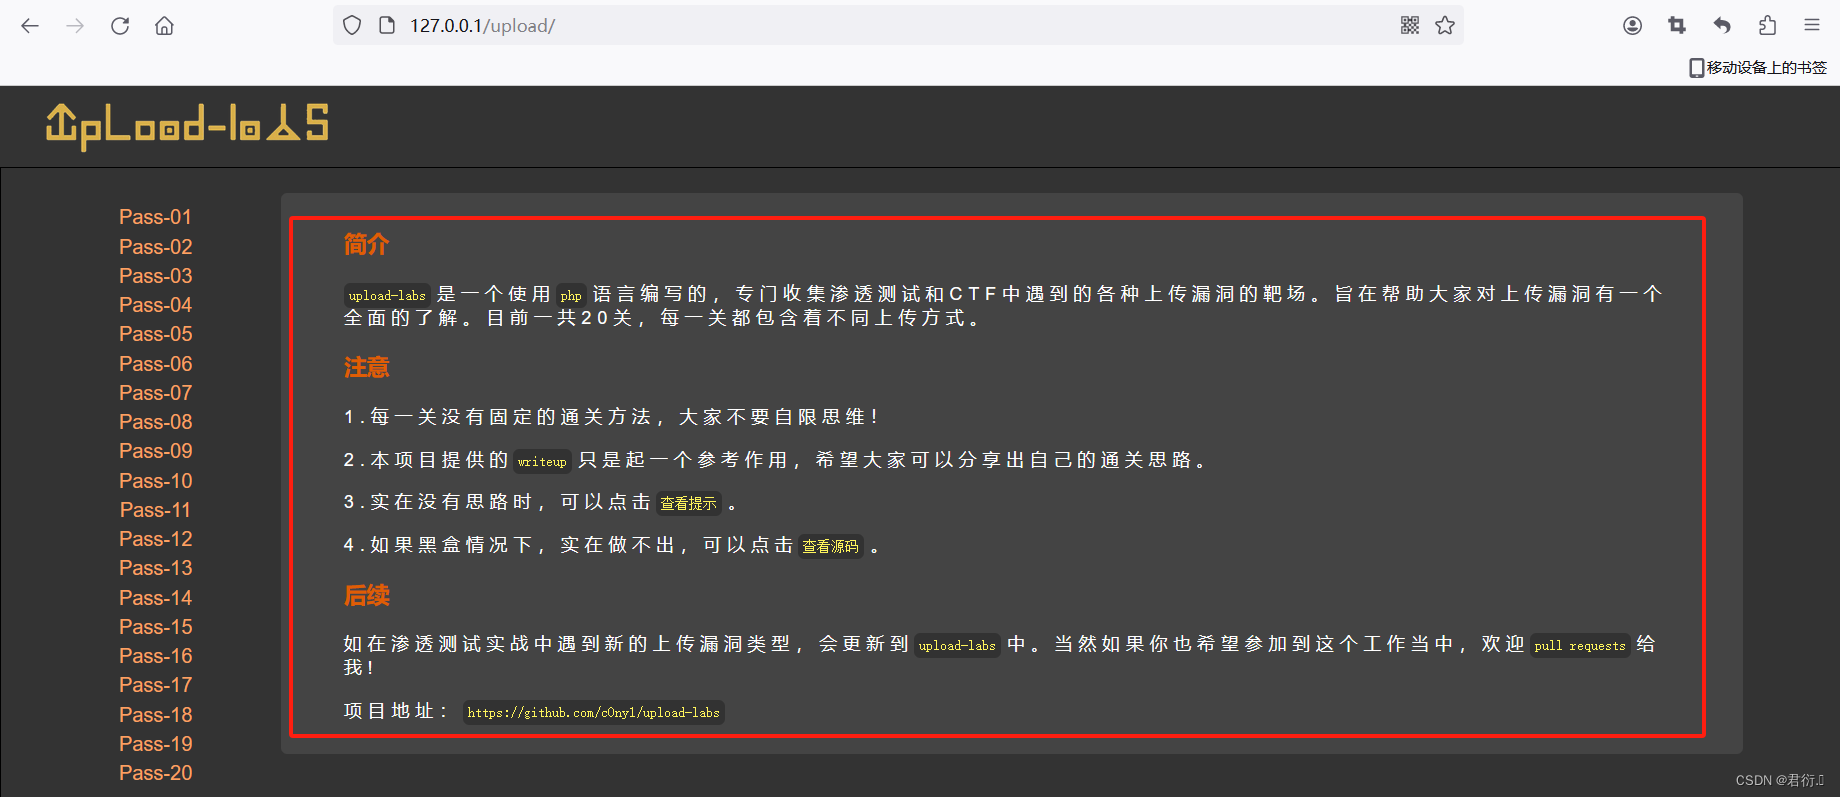This screenshot has width=1840, height=797.
Task: Go to browser home page icon
Action: [164, 26]
